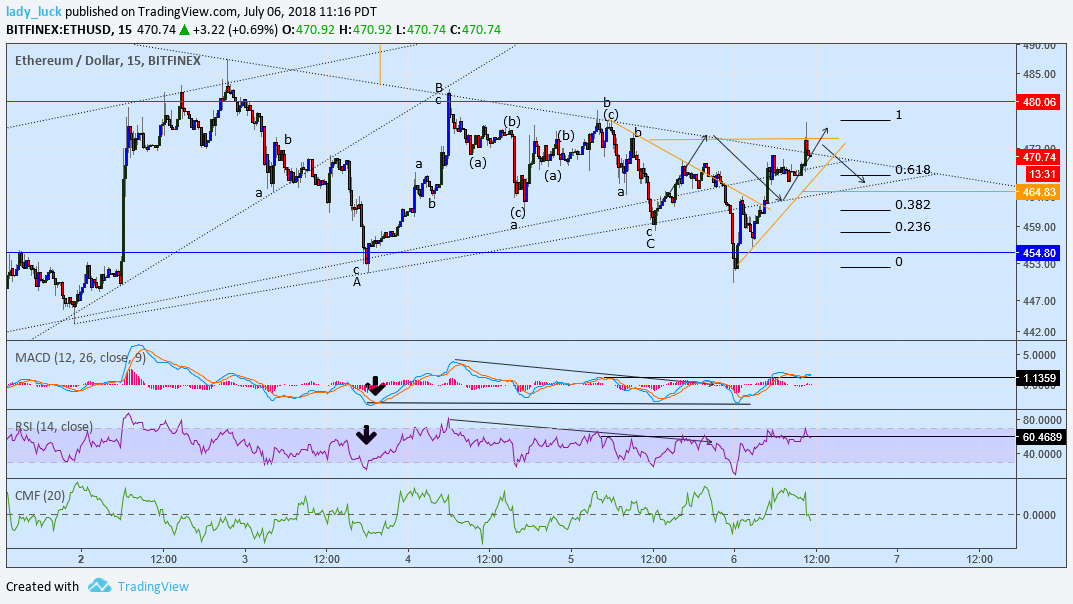1073x604 pixels.
Task: Click the 442.00 price axis label
Action: (x=1039, y=332)
